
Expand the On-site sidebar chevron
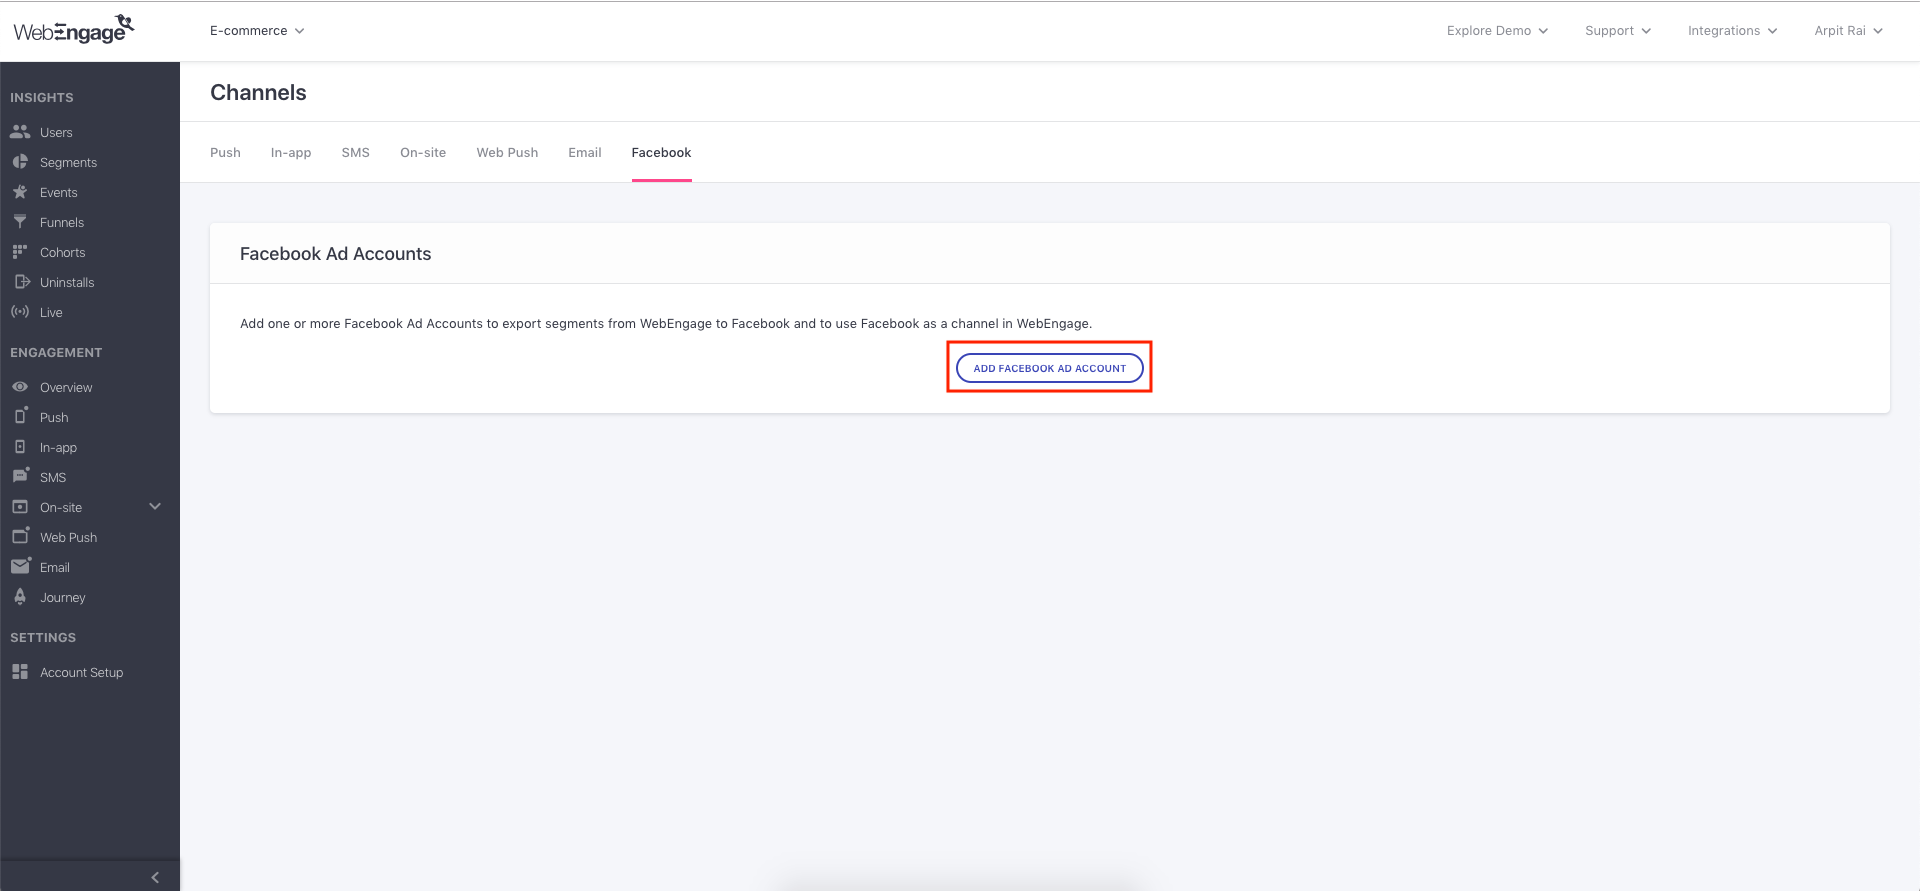pyautogui.click(x=155, y=506)
